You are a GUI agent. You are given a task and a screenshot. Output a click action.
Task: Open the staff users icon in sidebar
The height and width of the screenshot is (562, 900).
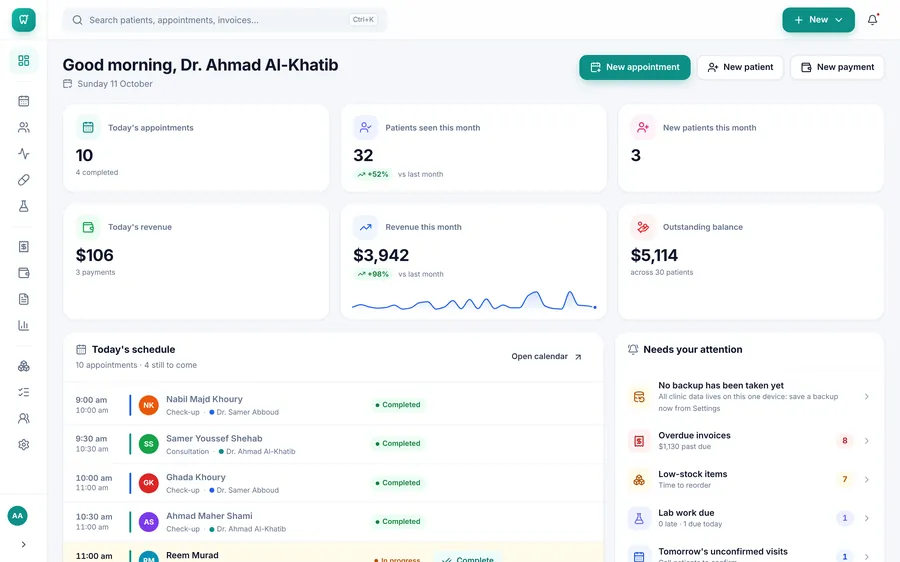24,418
